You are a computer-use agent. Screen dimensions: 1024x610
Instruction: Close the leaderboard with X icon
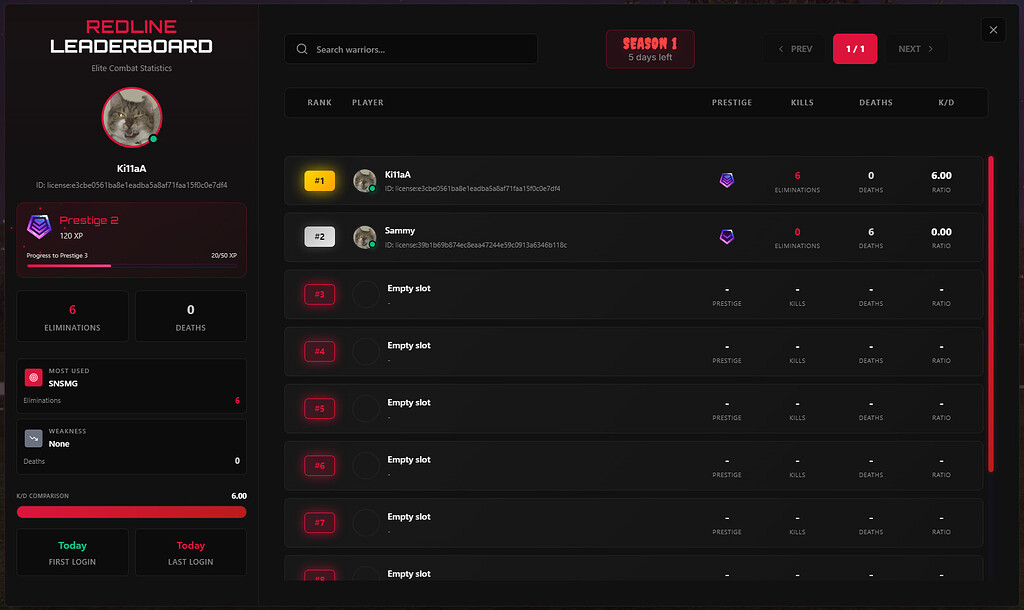pos(993,30)
